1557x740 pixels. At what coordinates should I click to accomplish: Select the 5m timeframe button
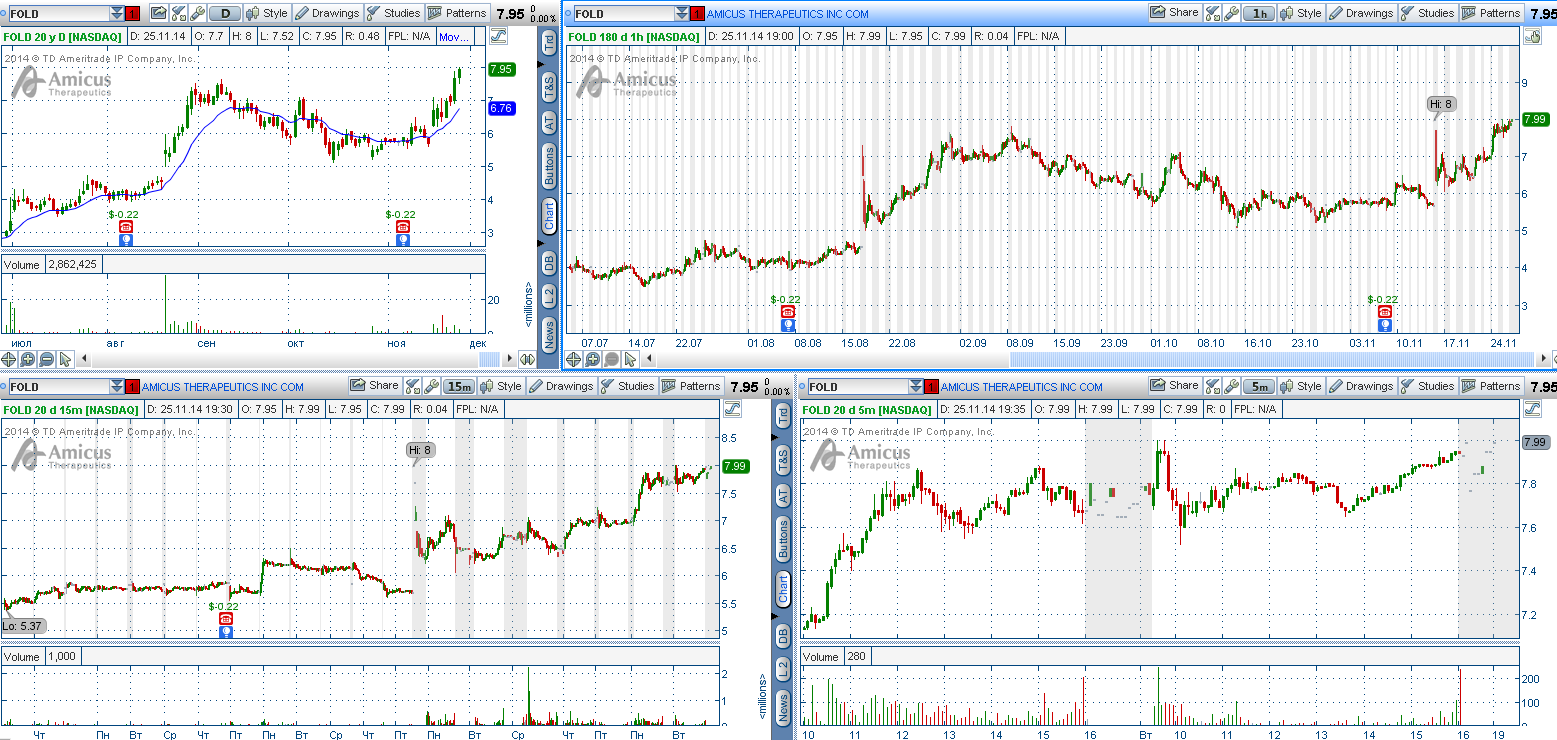coord(1260,386)
